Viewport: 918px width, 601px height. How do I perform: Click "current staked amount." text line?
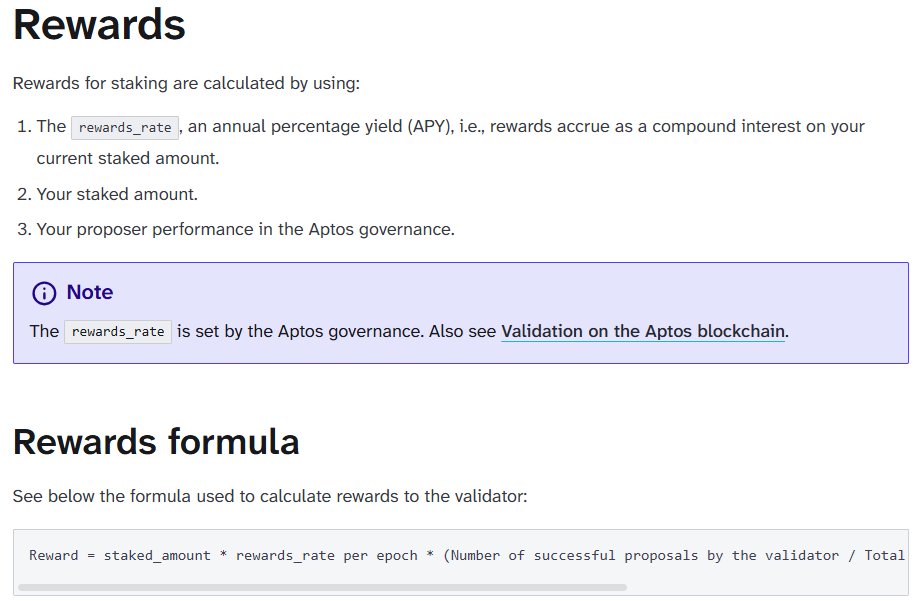tap(127, 158)
